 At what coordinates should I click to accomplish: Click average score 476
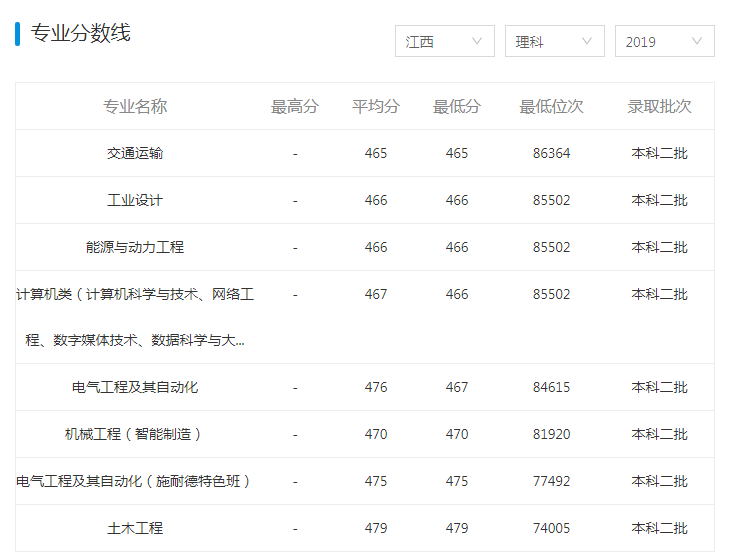(376, 387)
